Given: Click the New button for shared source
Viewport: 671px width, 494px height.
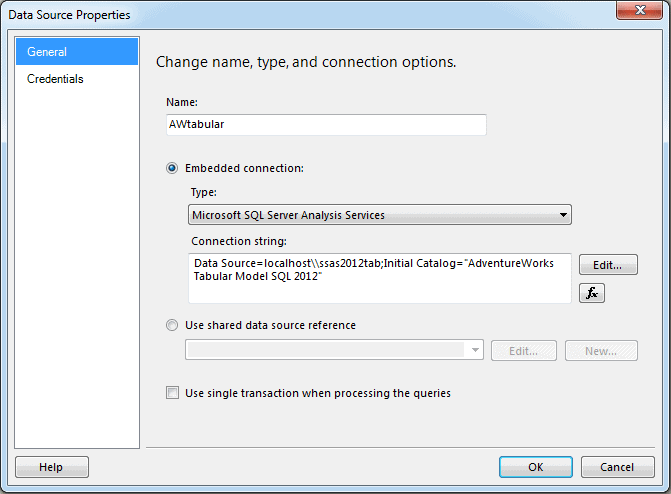Looking at the screenshot, I should 601,351.
